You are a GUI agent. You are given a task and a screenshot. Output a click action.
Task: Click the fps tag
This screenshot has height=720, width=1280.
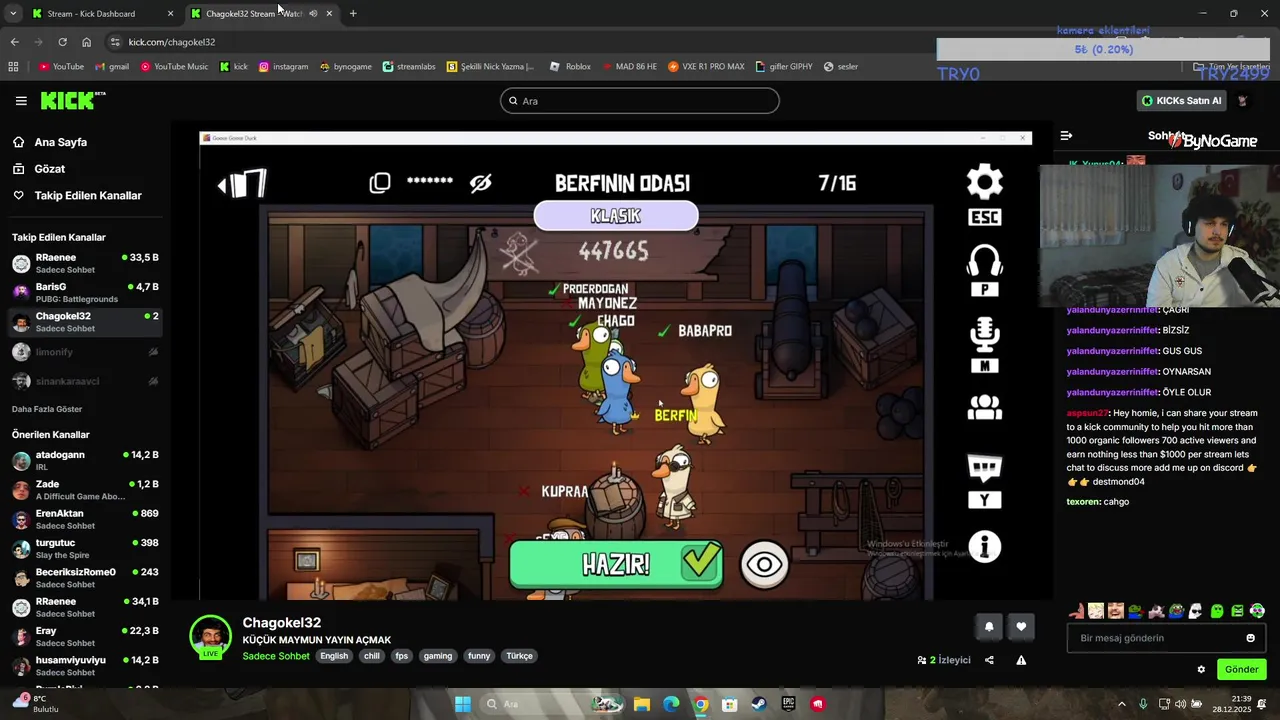click(401, 656)
